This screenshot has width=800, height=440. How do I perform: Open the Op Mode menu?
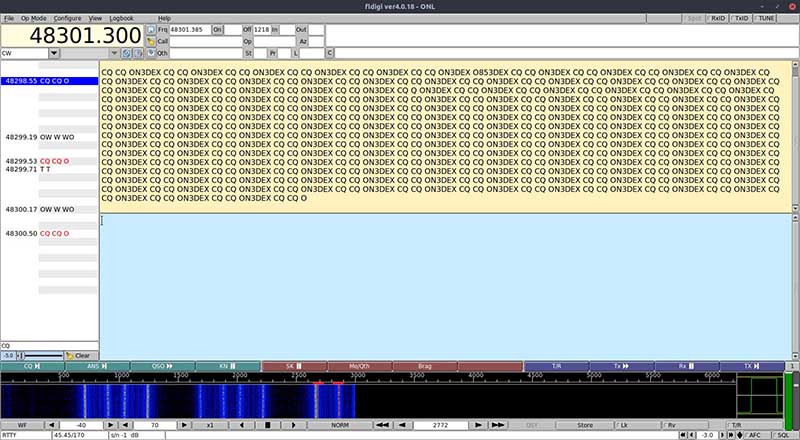click(x=34, y=18)
